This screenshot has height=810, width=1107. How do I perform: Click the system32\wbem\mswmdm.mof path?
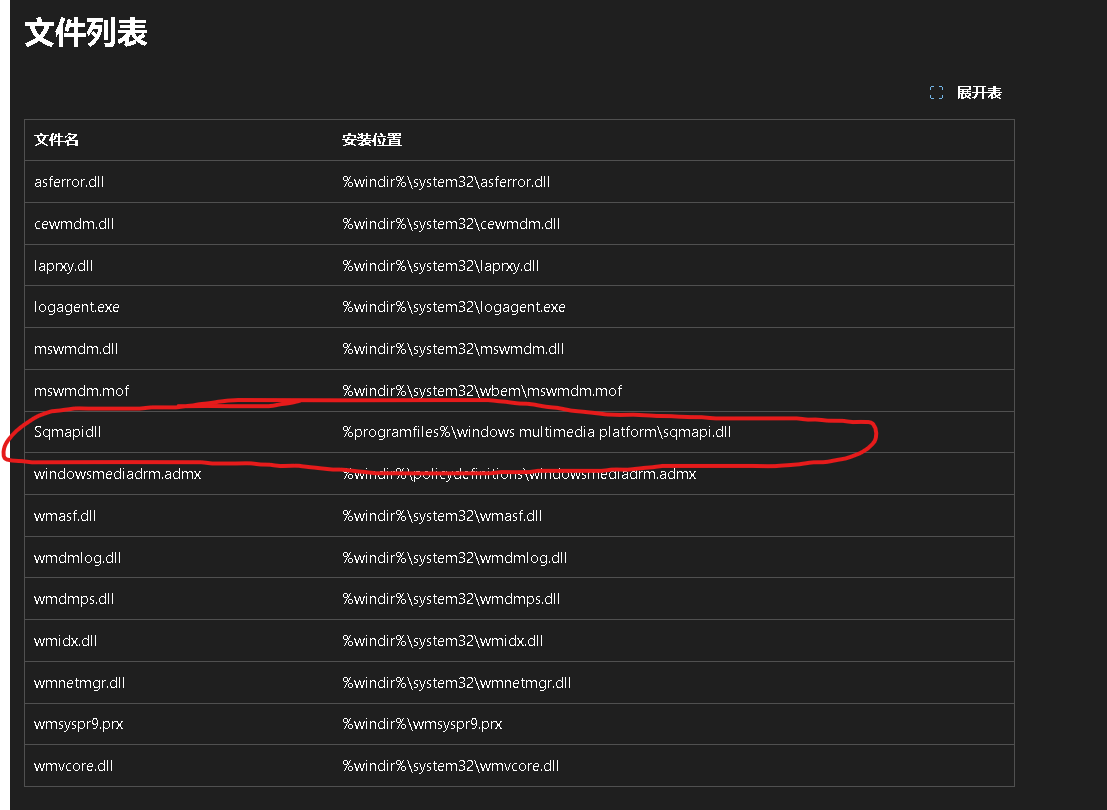tap(482, 391)
